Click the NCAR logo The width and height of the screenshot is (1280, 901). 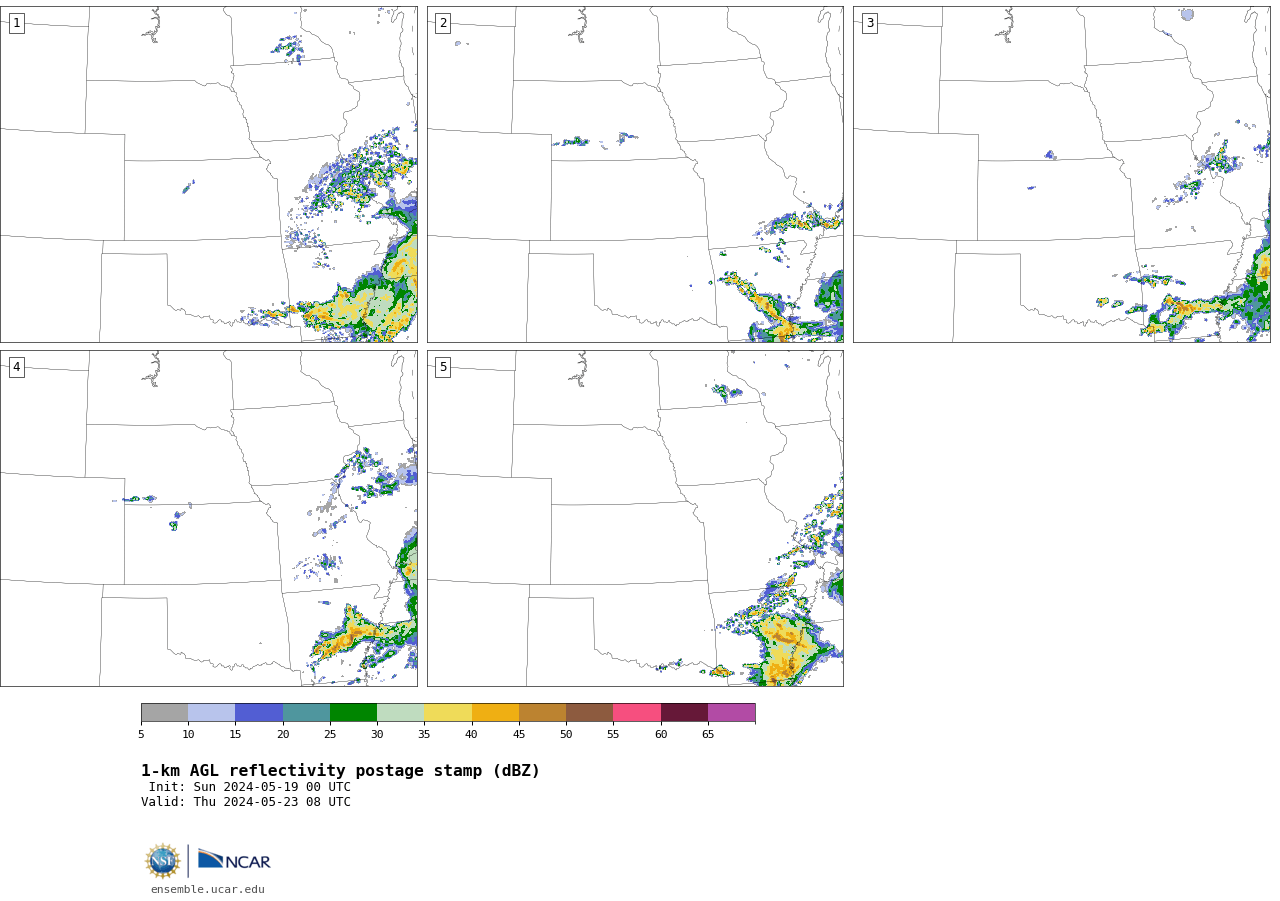[x=234, y=860]
